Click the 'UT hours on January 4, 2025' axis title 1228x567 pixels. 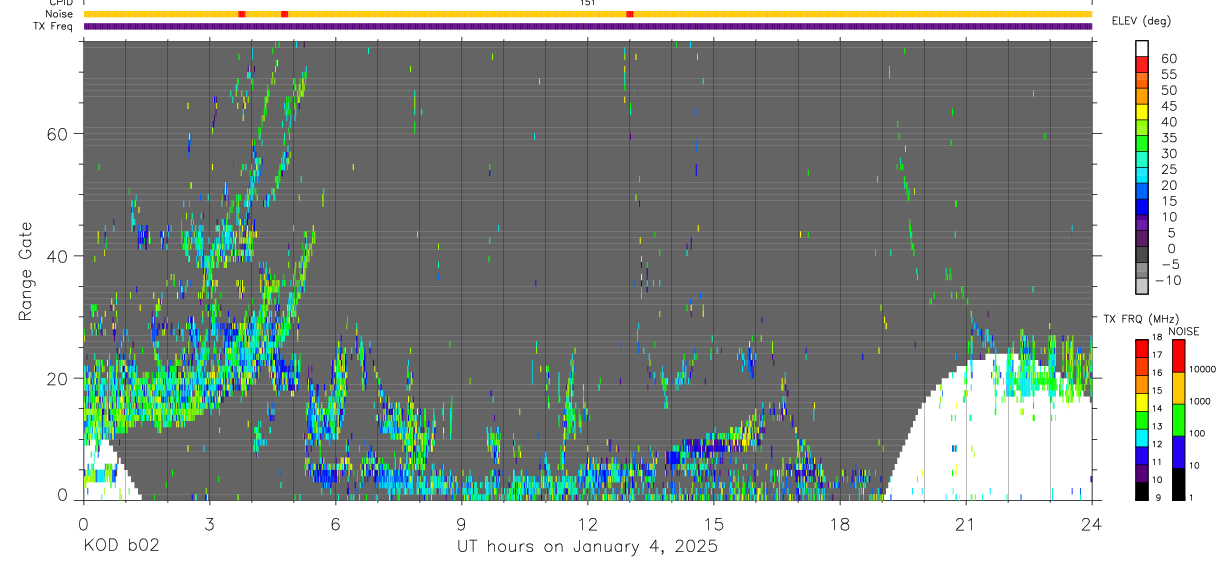coord(587,546)
